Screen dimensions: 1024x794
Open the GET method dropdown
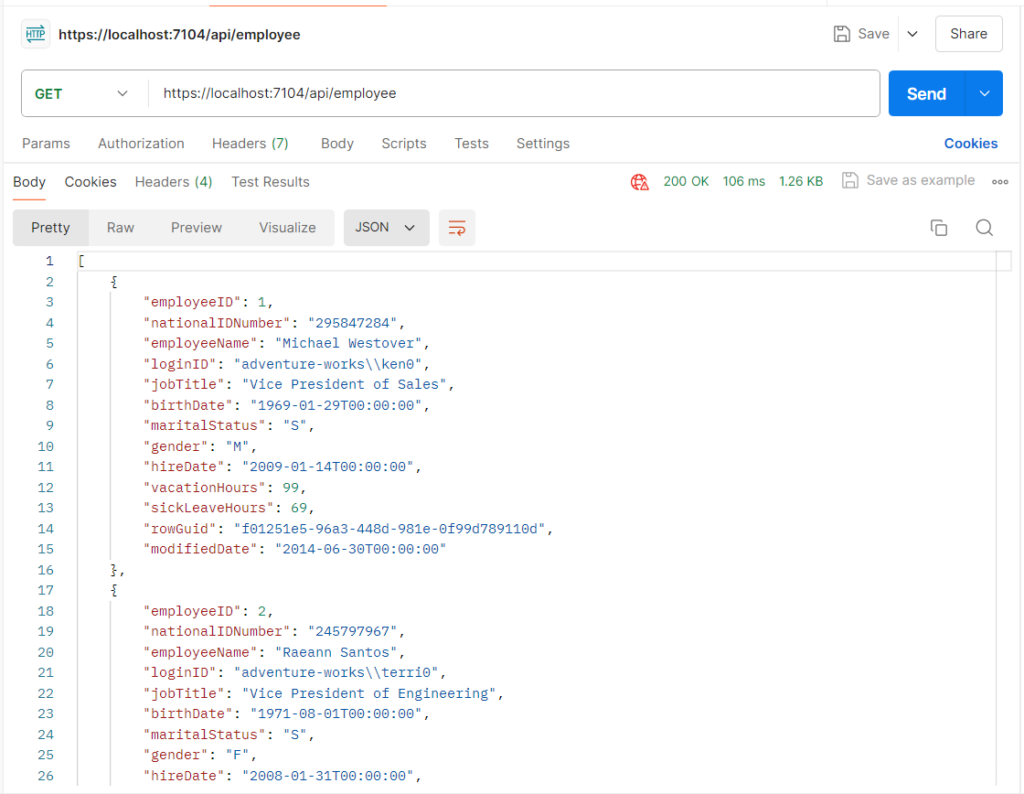82,93
